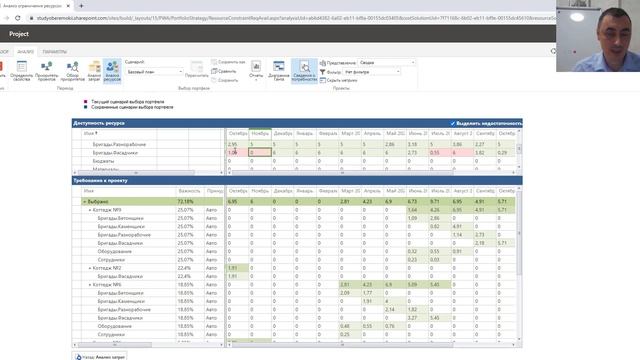Click the 'Назад: Анализ затрат' button
640x360 pixels.
tap(100, 357)
